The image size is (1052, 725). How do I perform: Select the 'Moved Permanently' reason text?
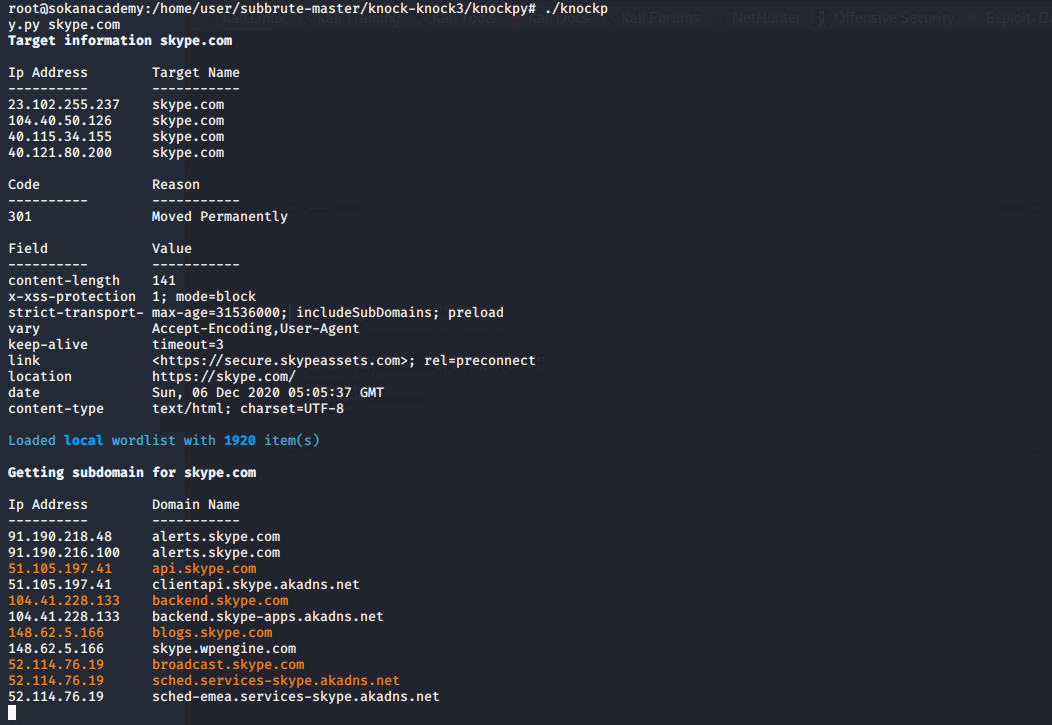click(x=219, y=217)
